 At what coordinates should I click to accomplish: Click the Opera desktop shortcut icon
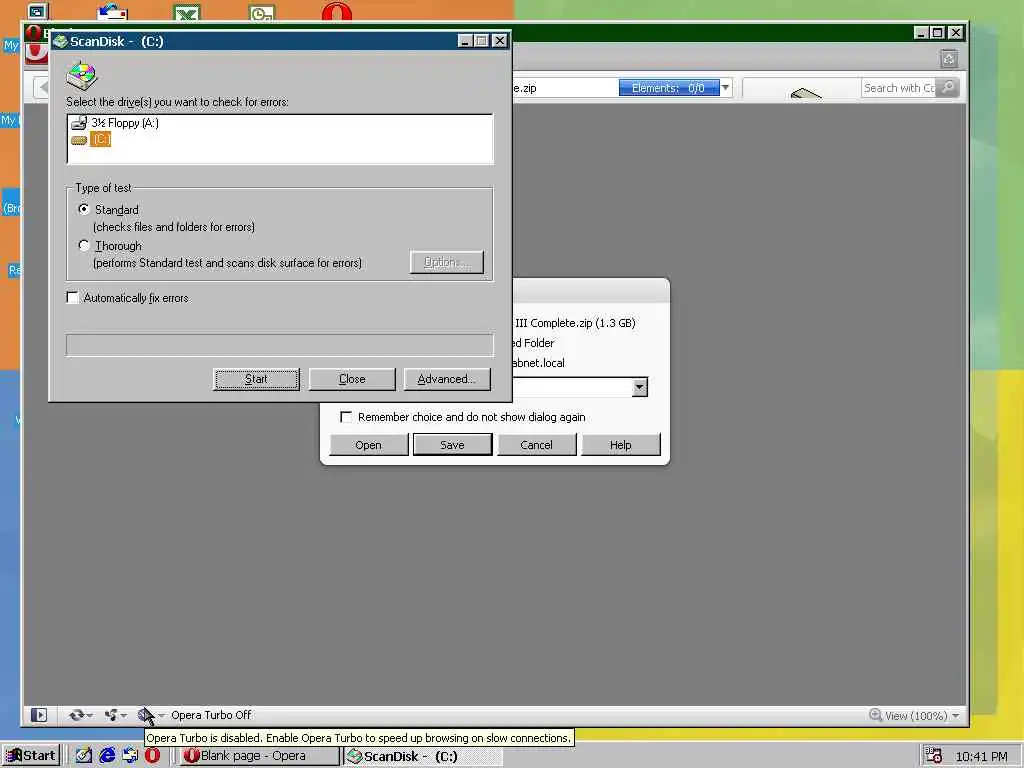point(337,10)
